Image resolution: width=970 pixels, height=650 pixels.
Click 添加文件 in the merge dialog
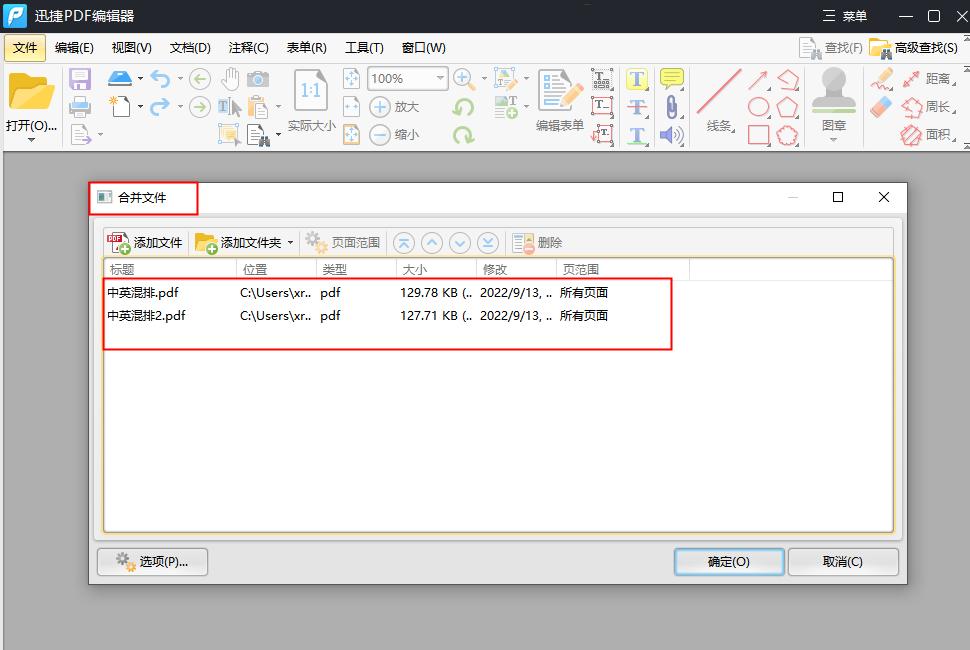click(146, 242)
